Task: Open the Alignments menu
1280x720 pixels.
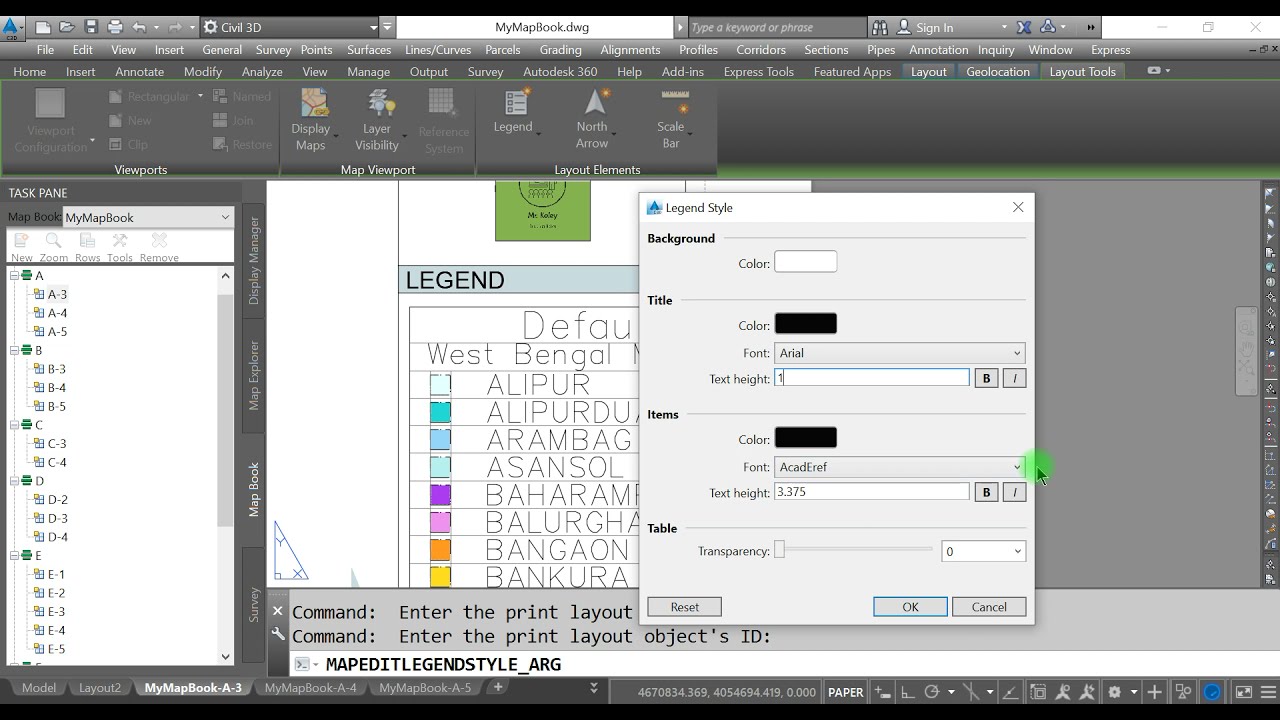Action: pos(630,50)
